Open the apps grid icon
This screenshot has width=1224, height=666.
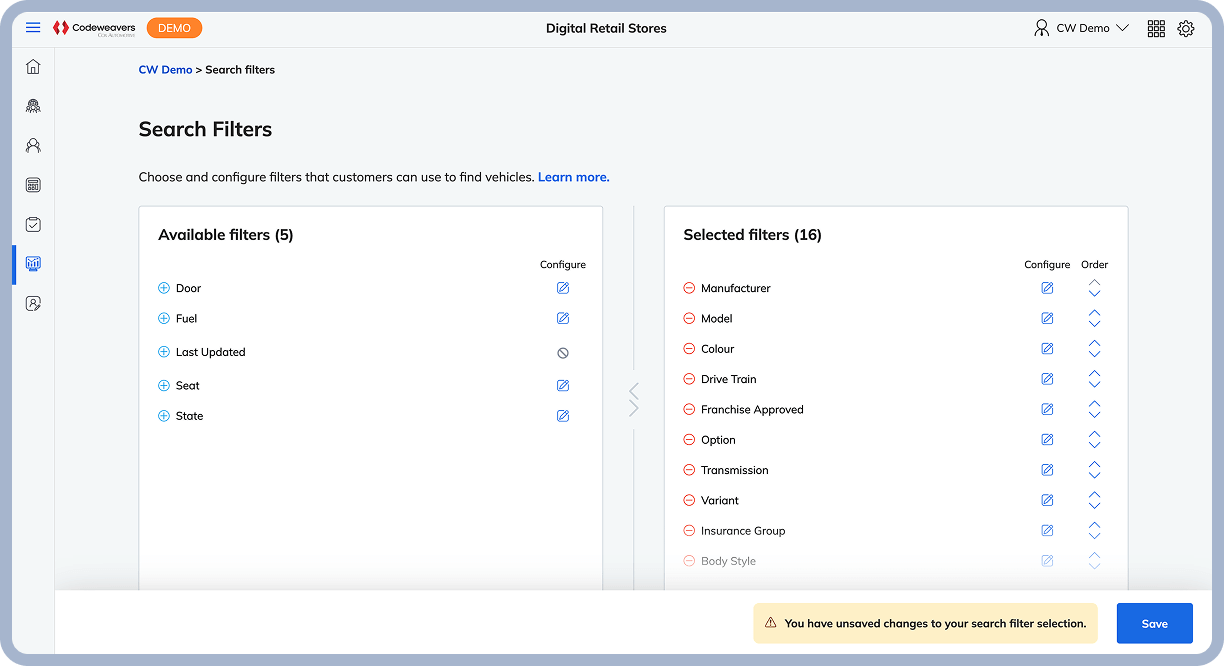1156,28
